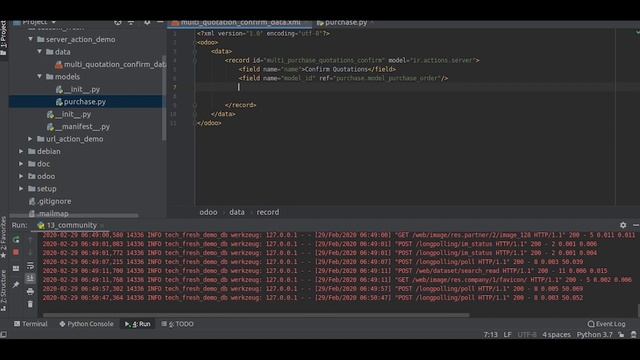640x360 pixels.
Task: Select the 4: Run tool window tab
Action: [x=138, y=324]
